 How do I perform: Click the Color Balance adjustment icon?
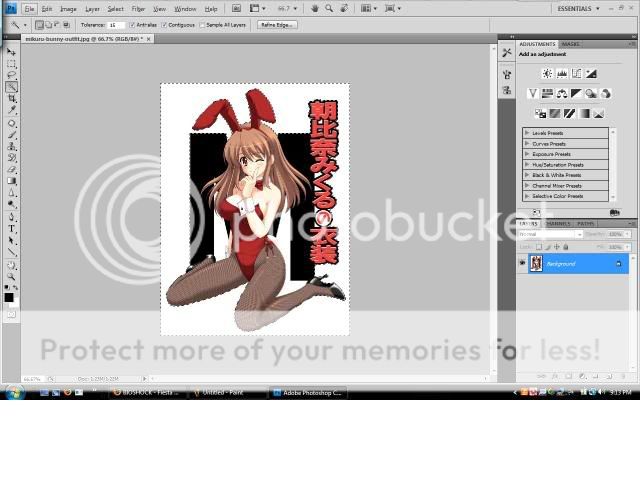tap(562, 93)
